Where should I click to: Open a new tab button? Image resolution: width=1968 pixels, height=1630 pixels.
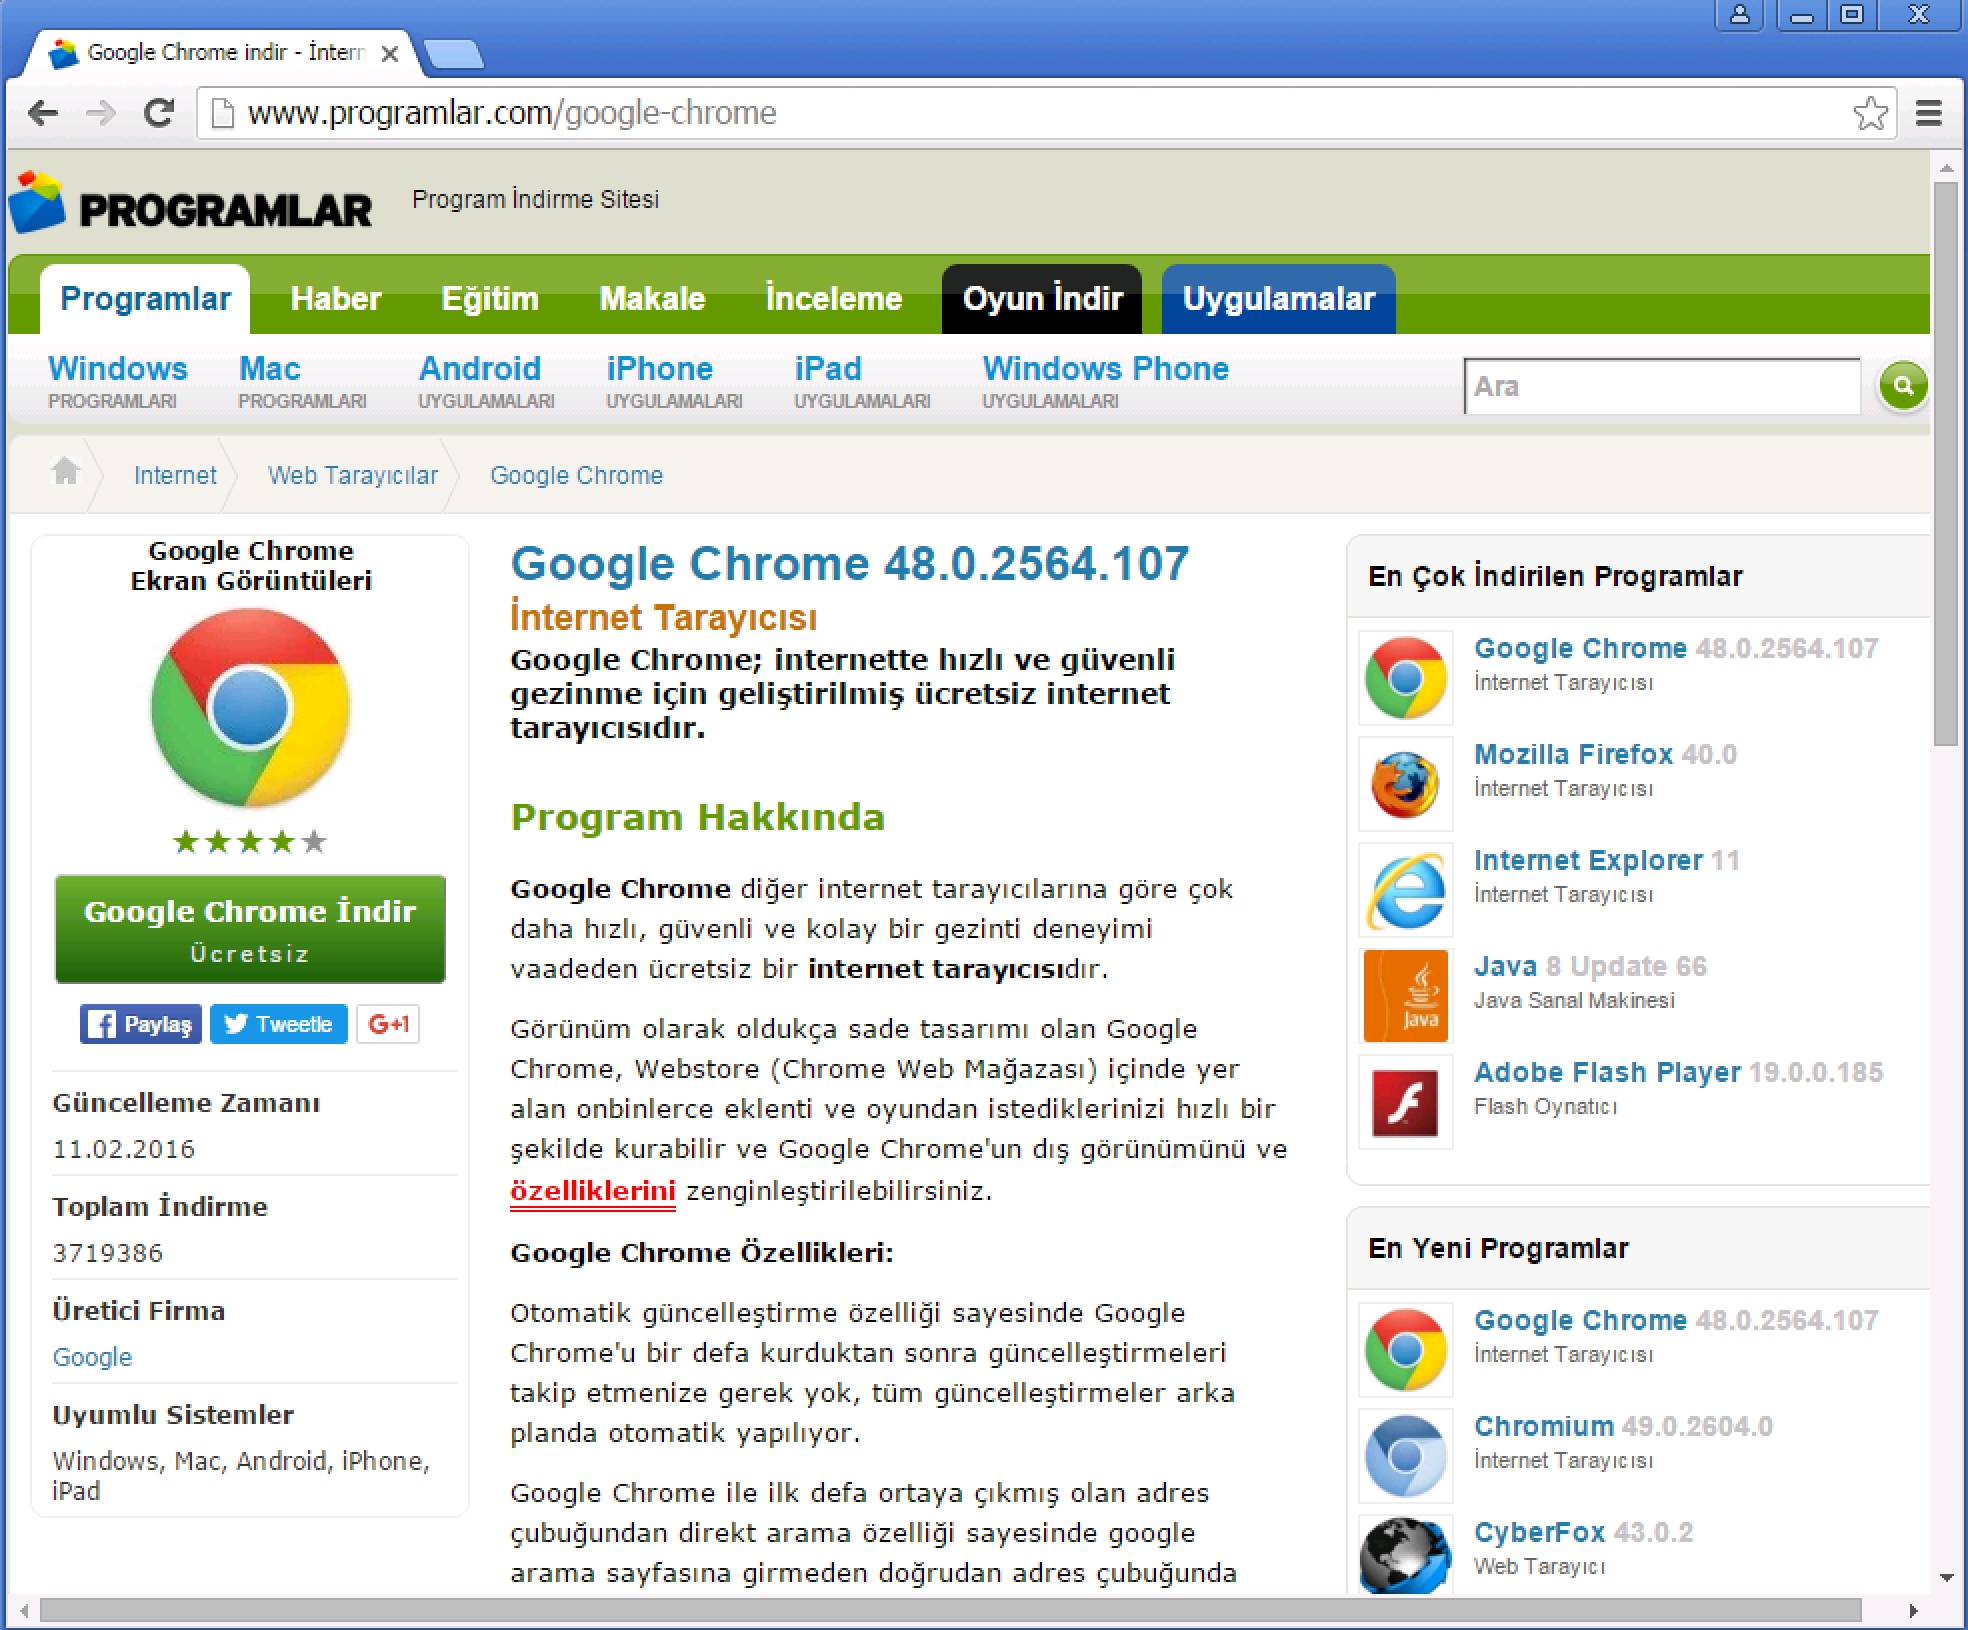(x=454, y=54)
